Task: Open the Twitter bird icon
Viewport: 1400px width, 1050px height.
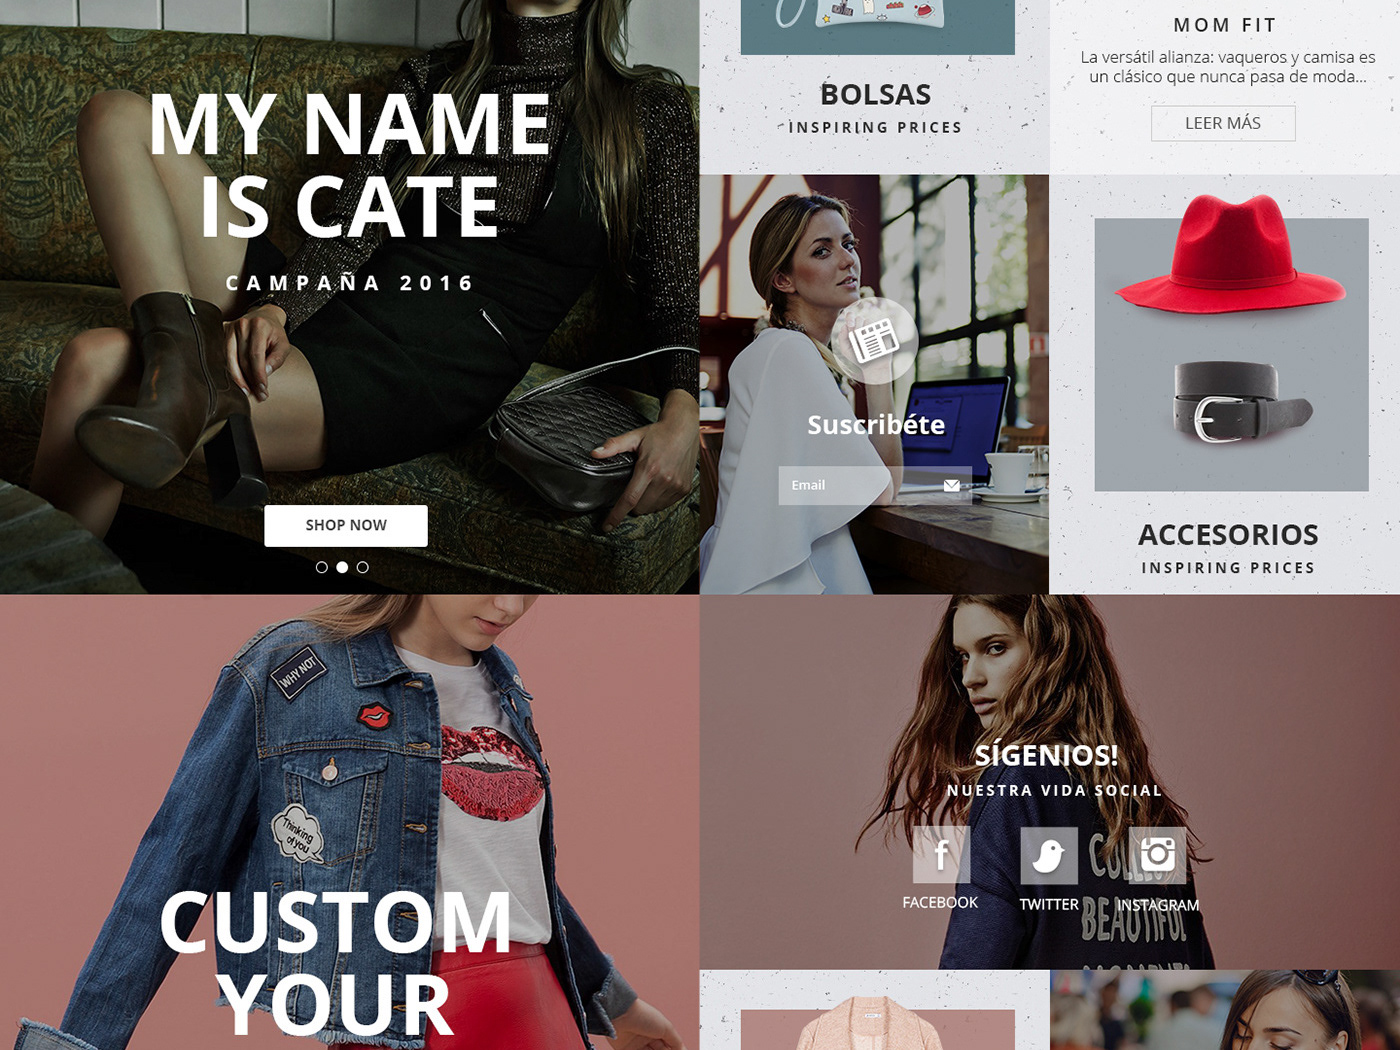Action: tap(1049, 856)
